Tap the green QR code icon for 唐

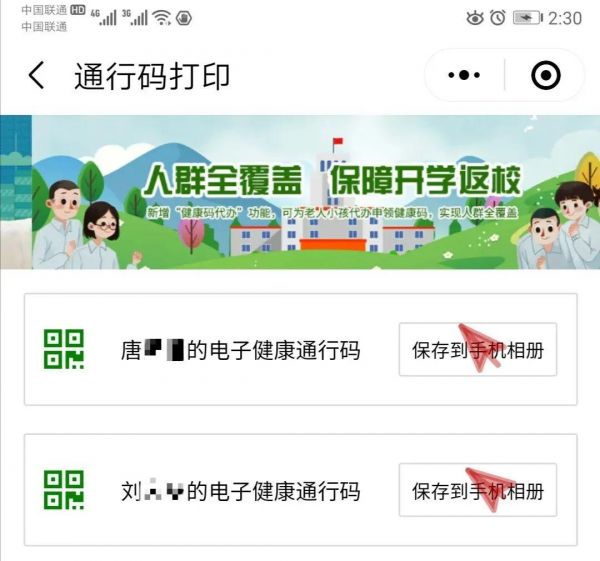coord(64,349)
